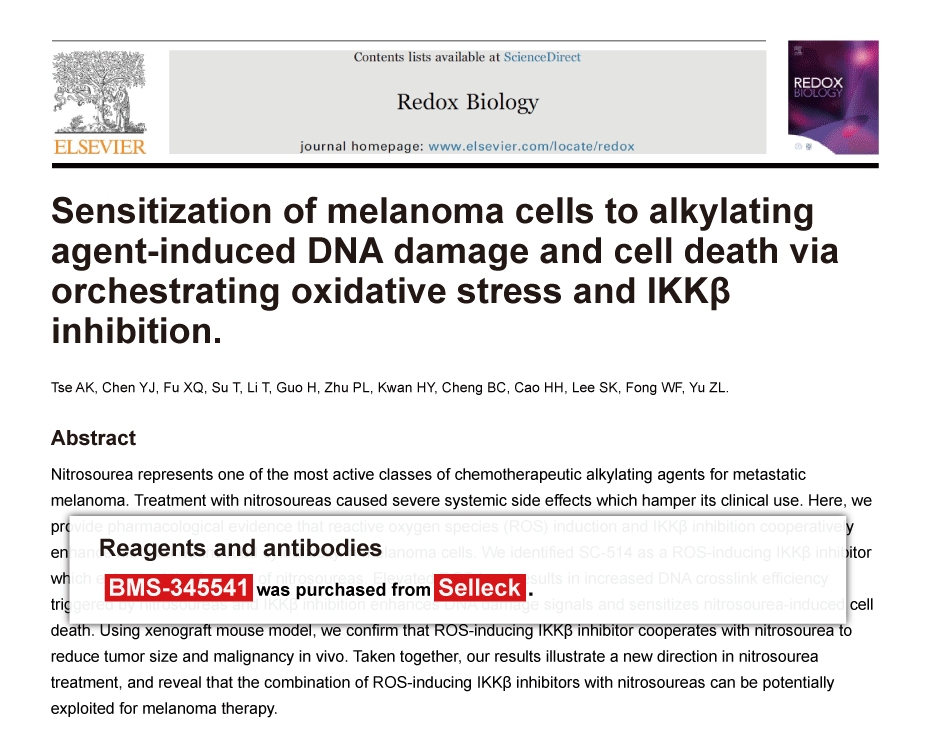Open the ScienceDirect link
The height and width of the screenshot is (751, 930).
542,57
